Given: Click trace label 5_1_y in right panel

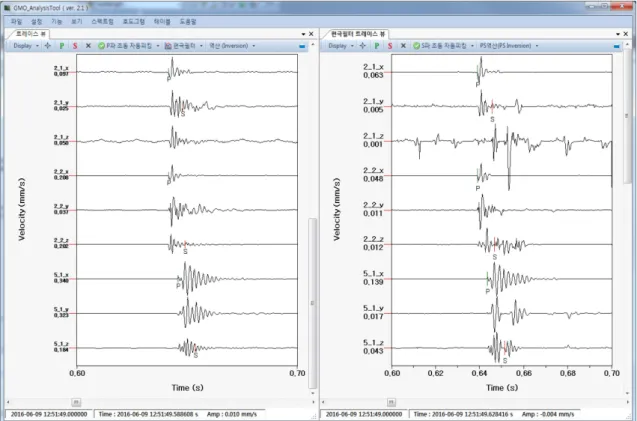Looking at the screenshot, I should pos(373,308).
